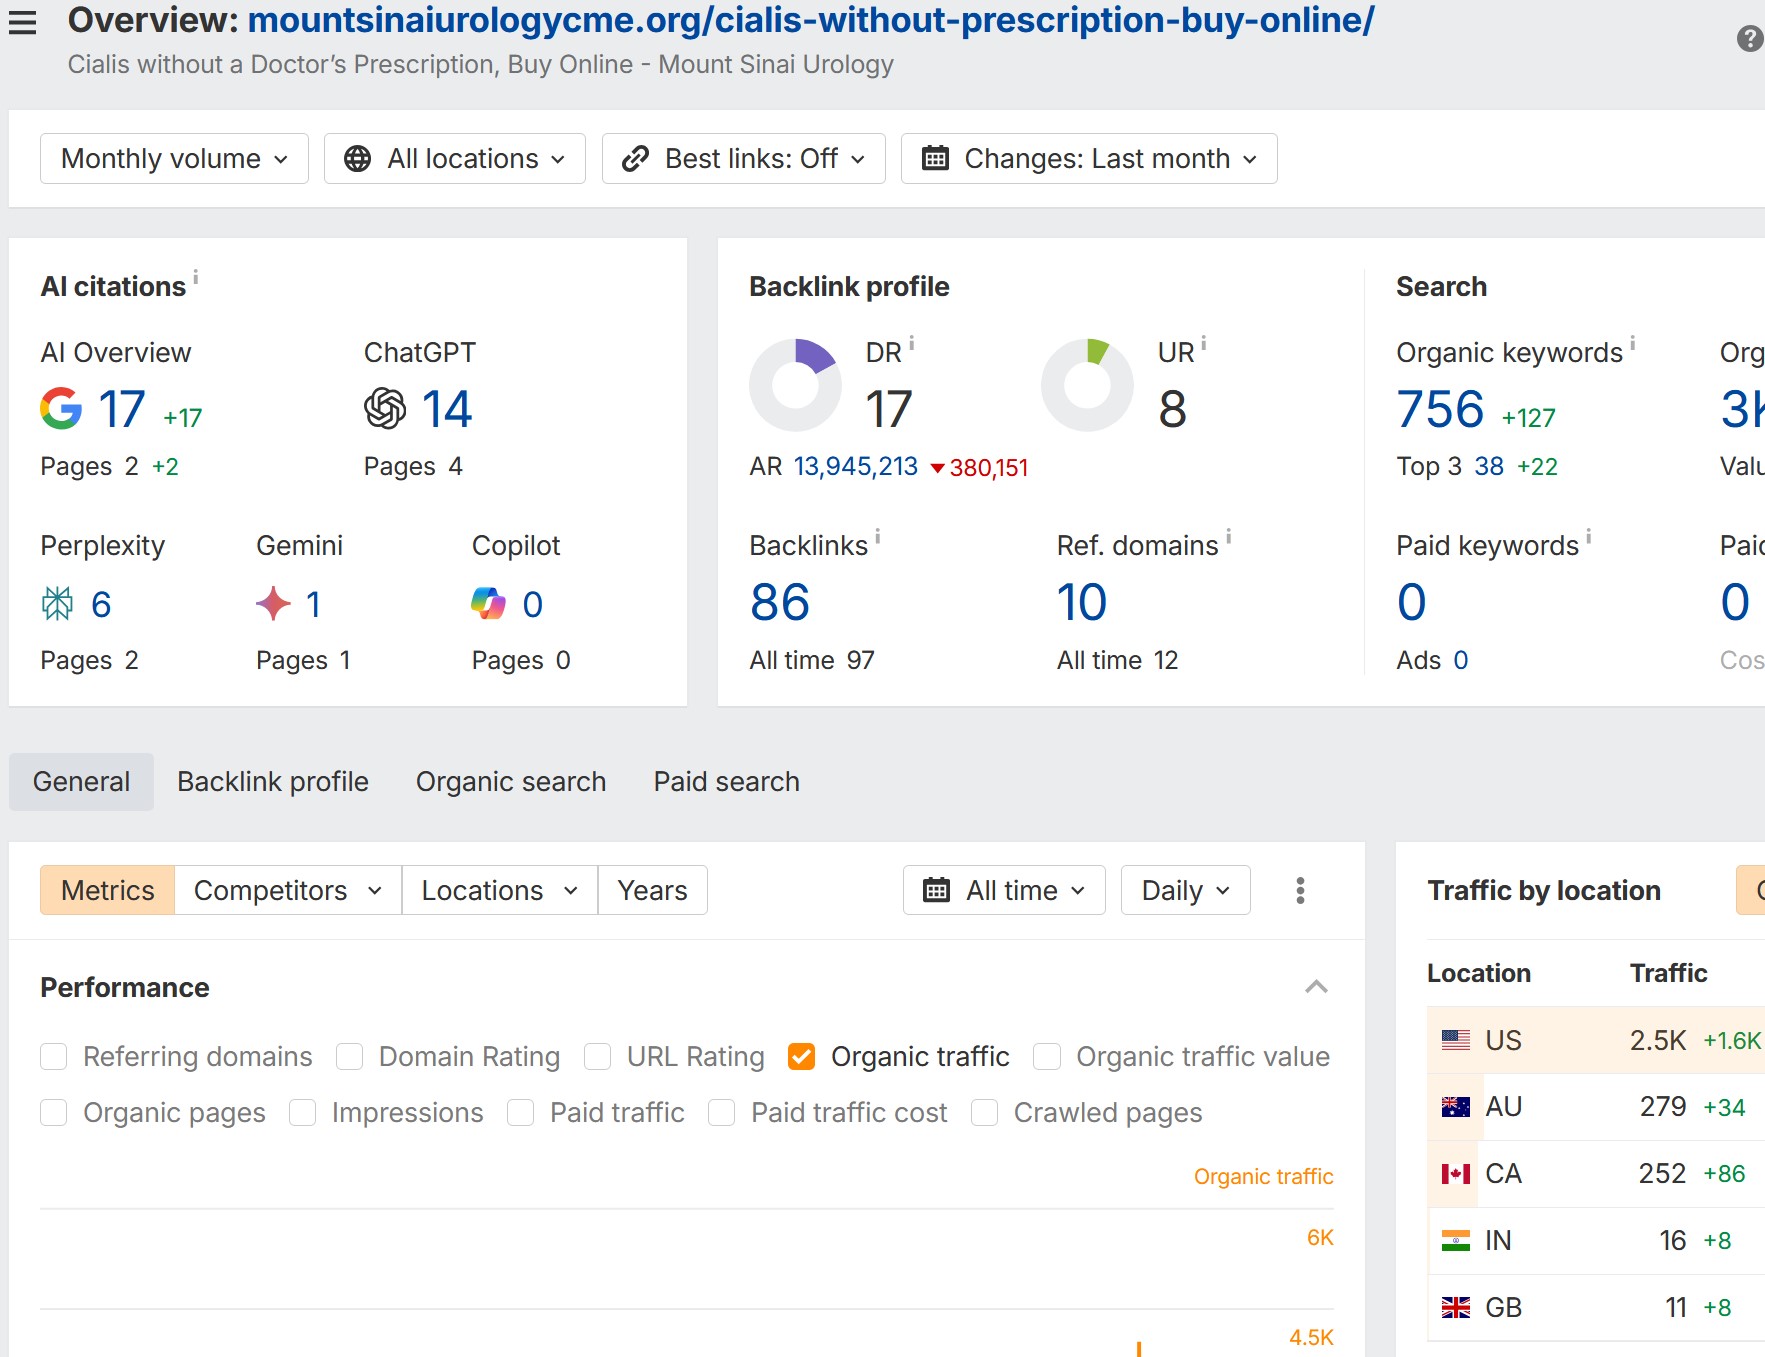Switch to the Backlink profile tab
Viewport: 1765px width, 1357px height.
(272, 782)
